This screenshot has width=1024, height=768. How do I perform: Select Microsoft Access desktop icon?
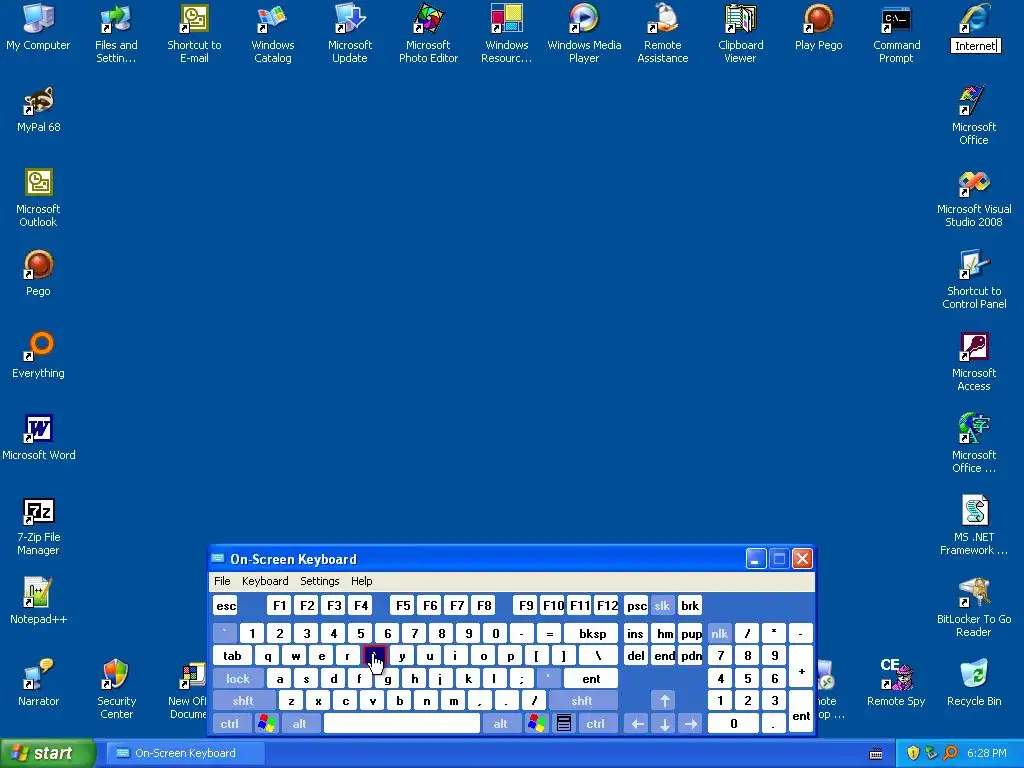[974, 361]
